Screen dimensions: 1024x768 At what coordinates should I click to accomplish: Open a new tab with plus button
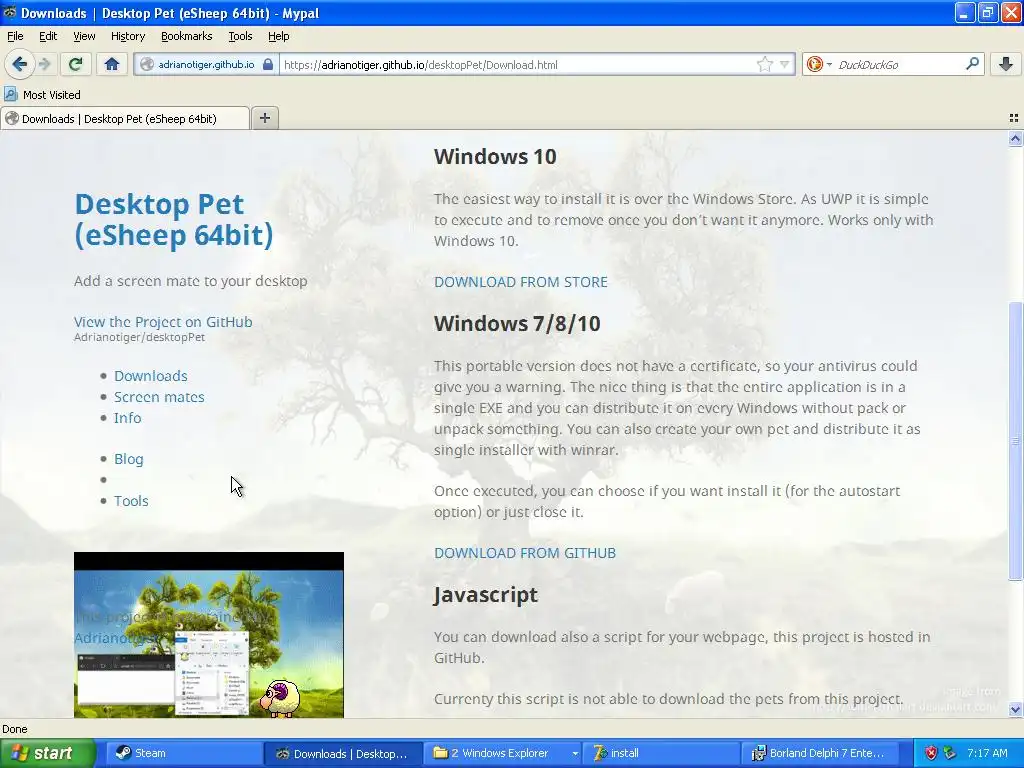(x=264, y=118)
